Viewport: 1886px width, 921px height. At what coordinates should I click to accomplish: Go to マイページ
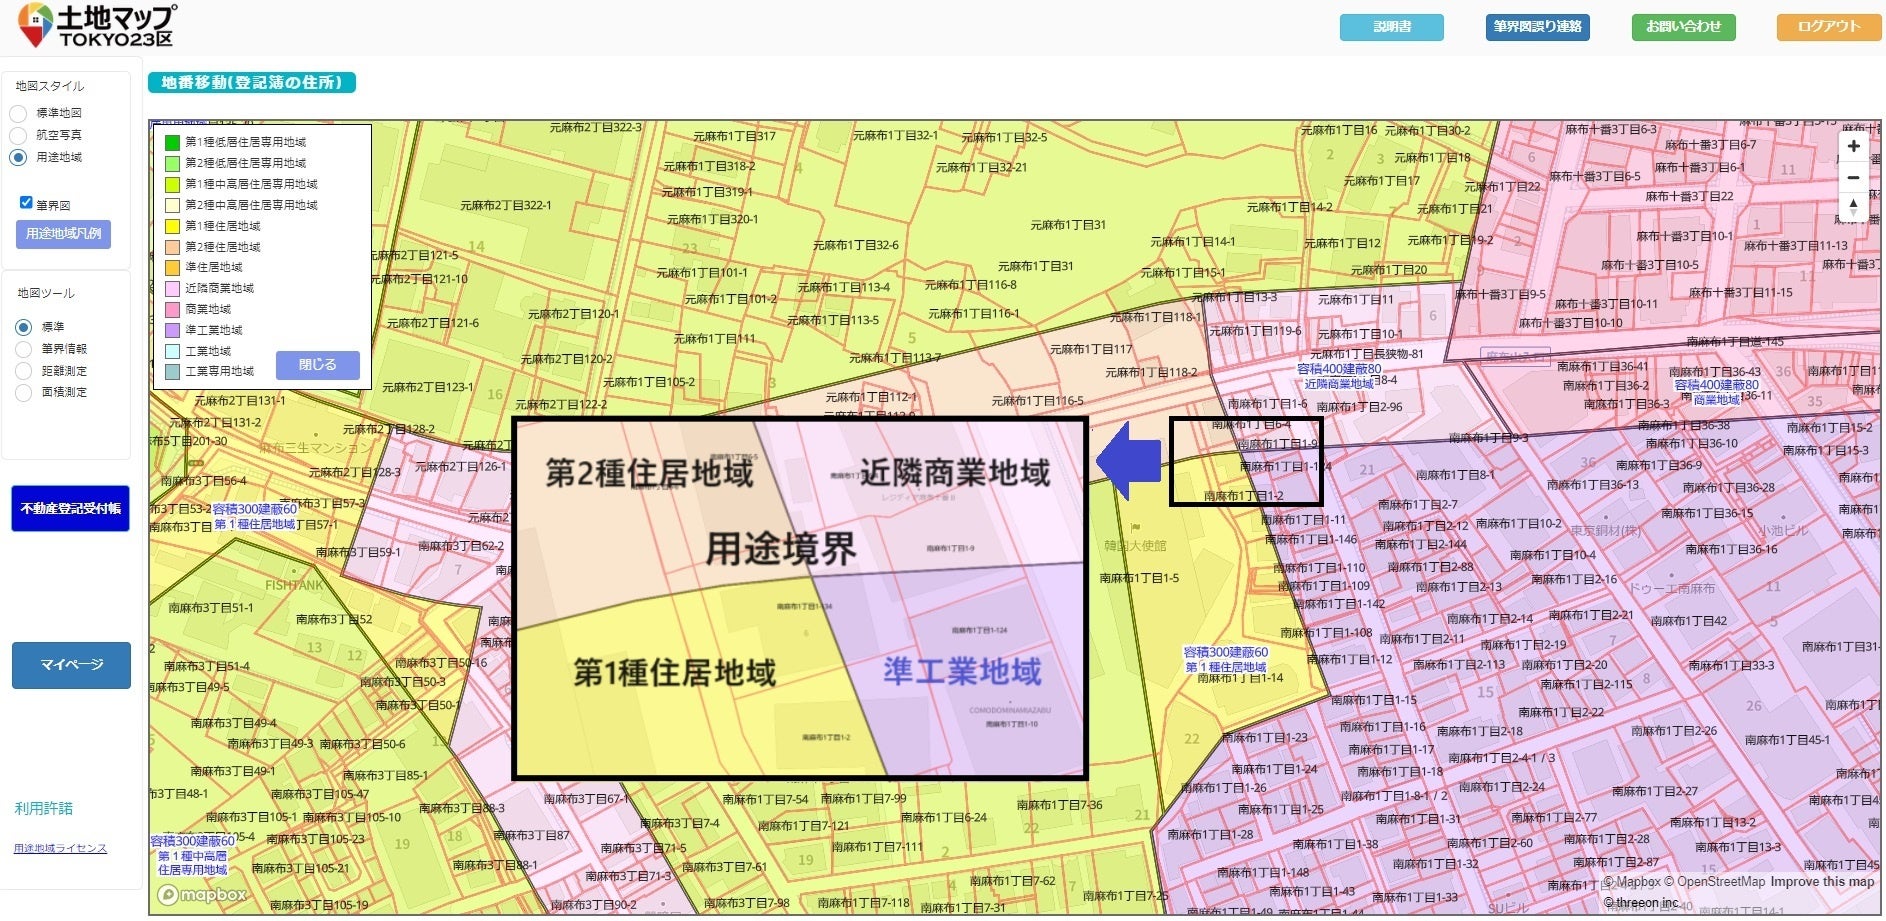[71, 665]
